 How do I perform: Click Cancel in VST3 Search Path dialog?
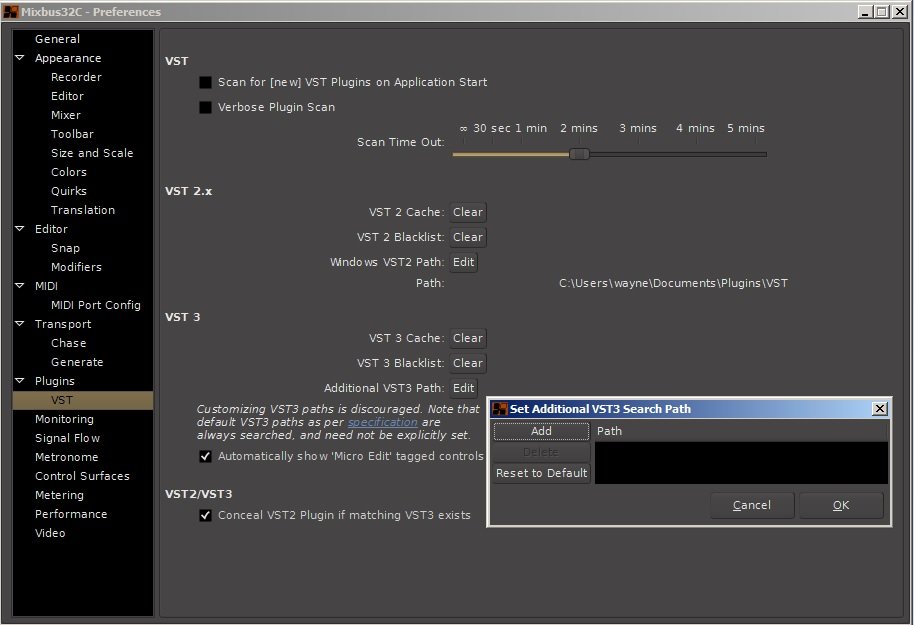click(x=752, y=505)
